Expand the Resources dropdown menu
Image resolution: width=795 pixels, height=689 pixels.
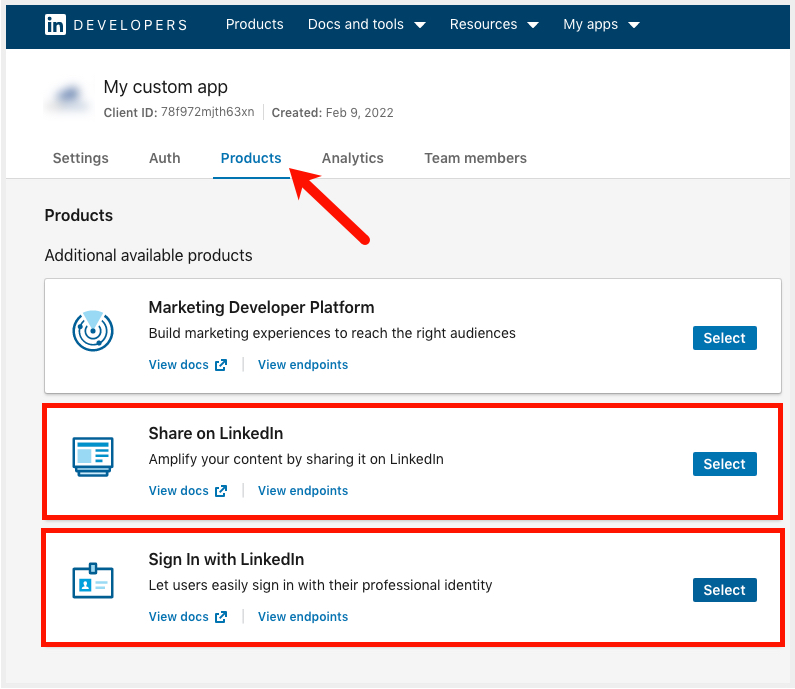coord(494,24)
